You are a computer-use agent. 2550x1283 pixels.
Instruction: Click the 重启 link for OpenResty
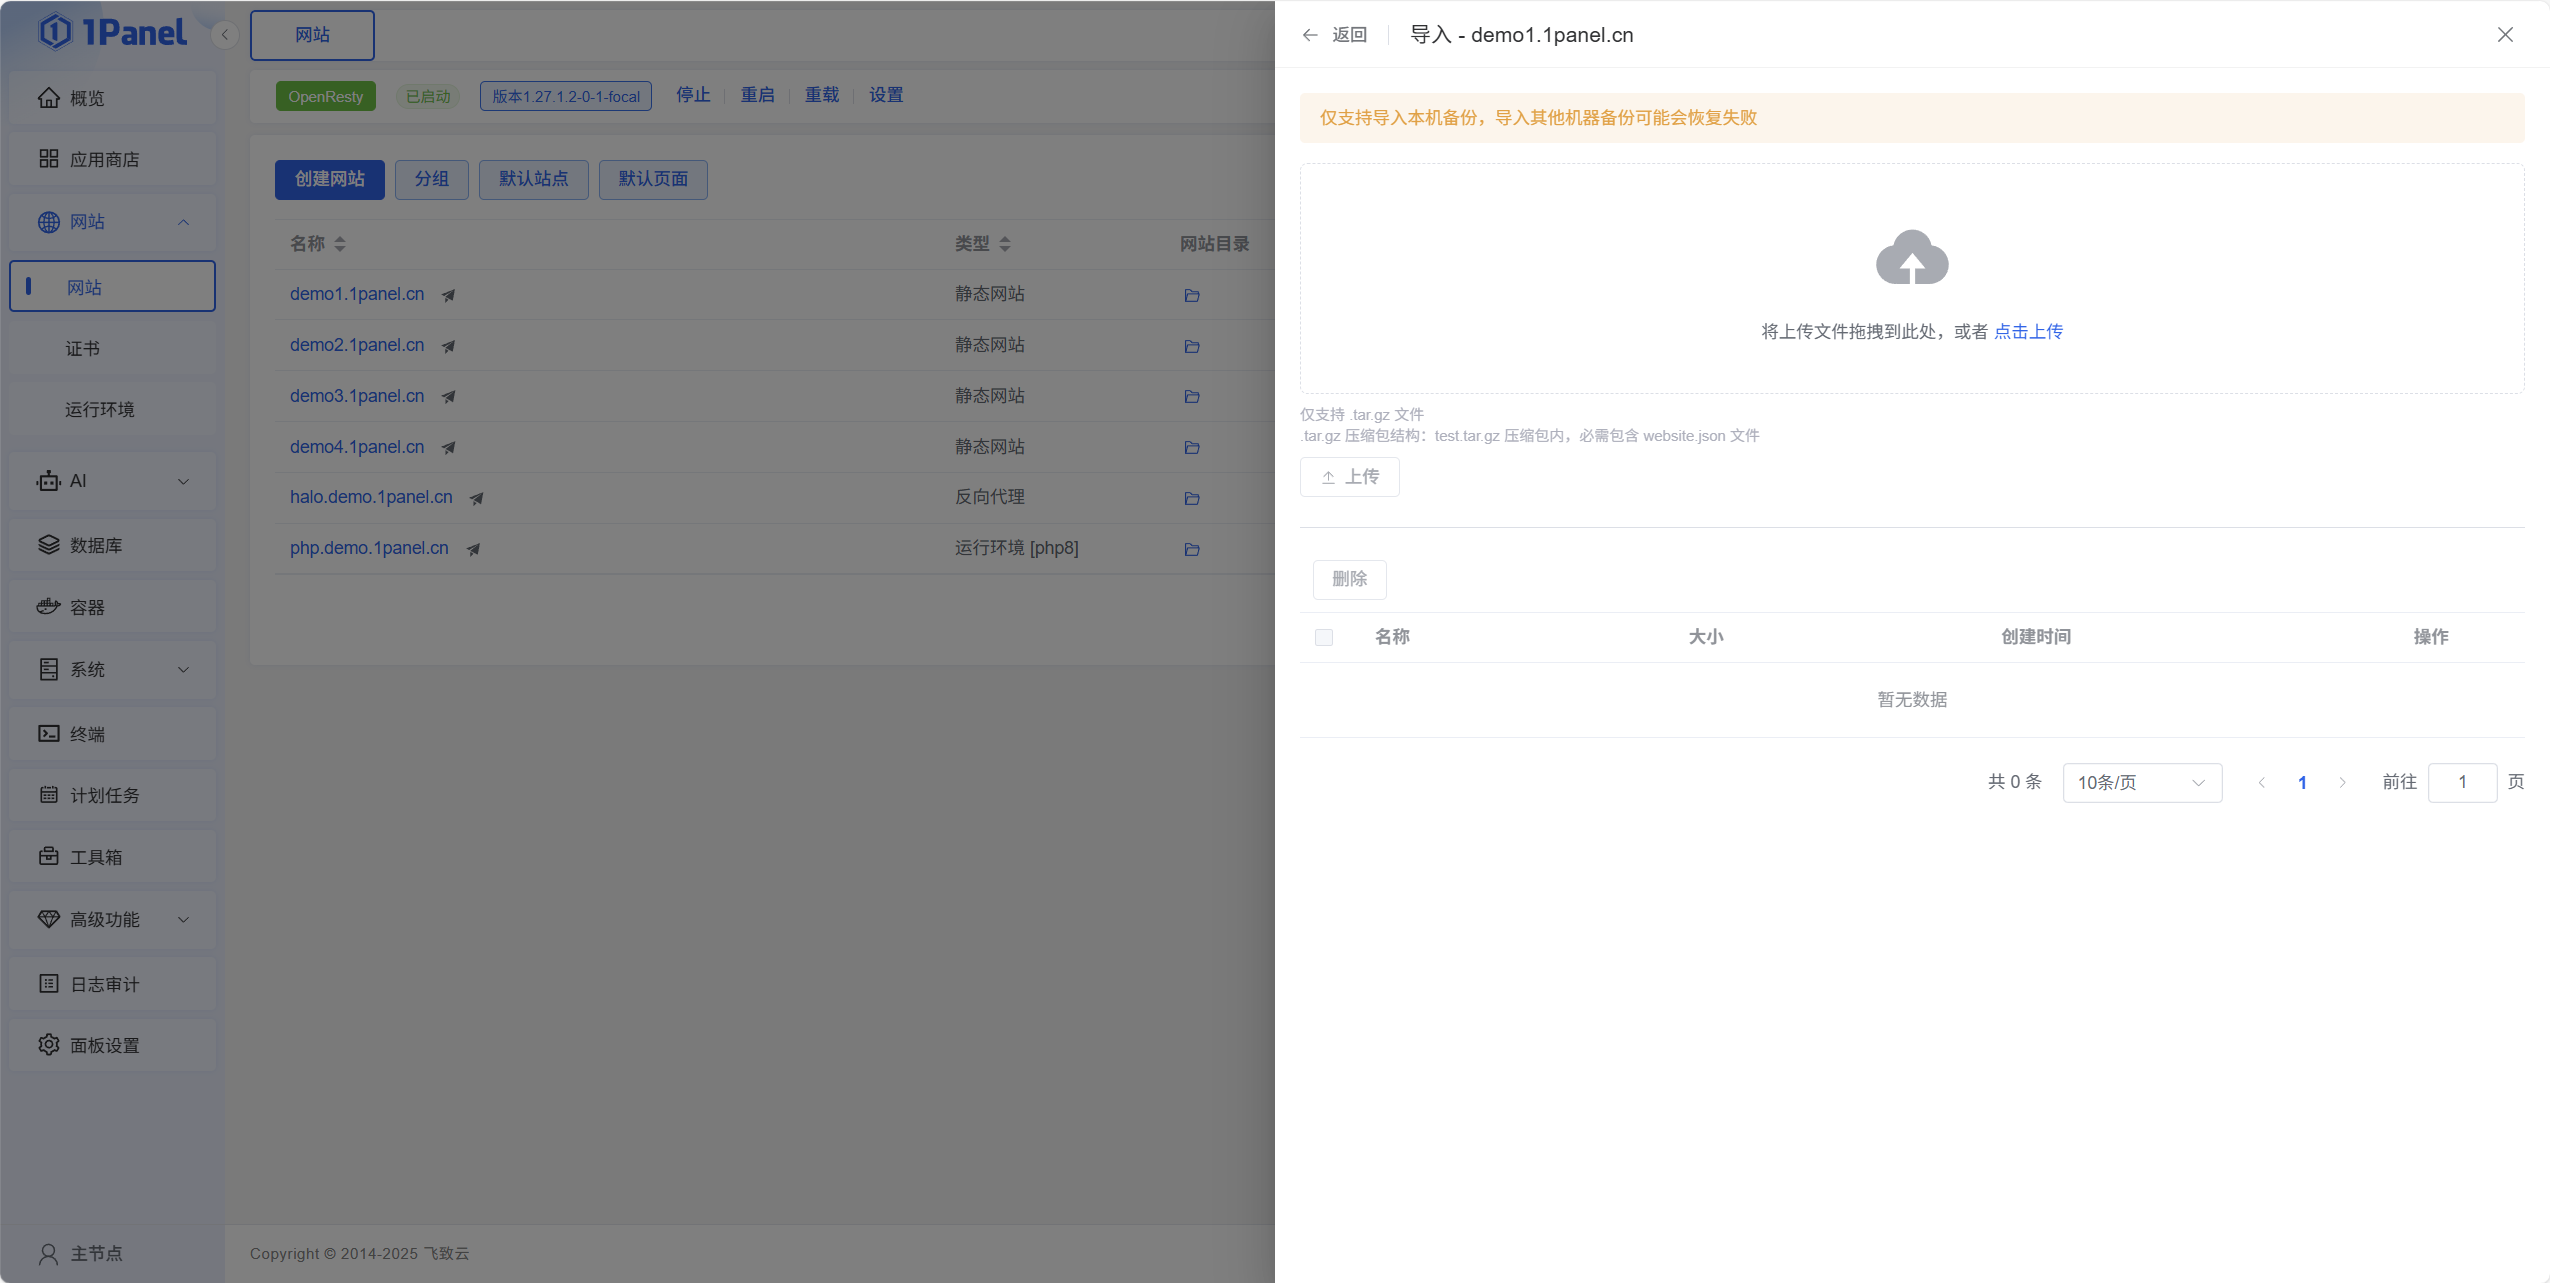click(757, 95)
